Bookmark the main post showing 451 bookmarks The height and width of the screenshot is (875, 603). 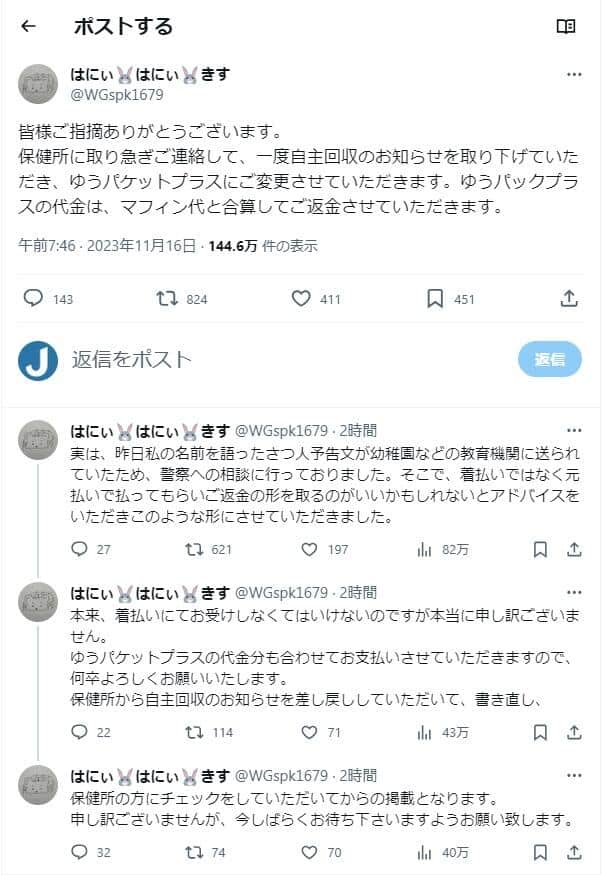(x=435, y=298)
